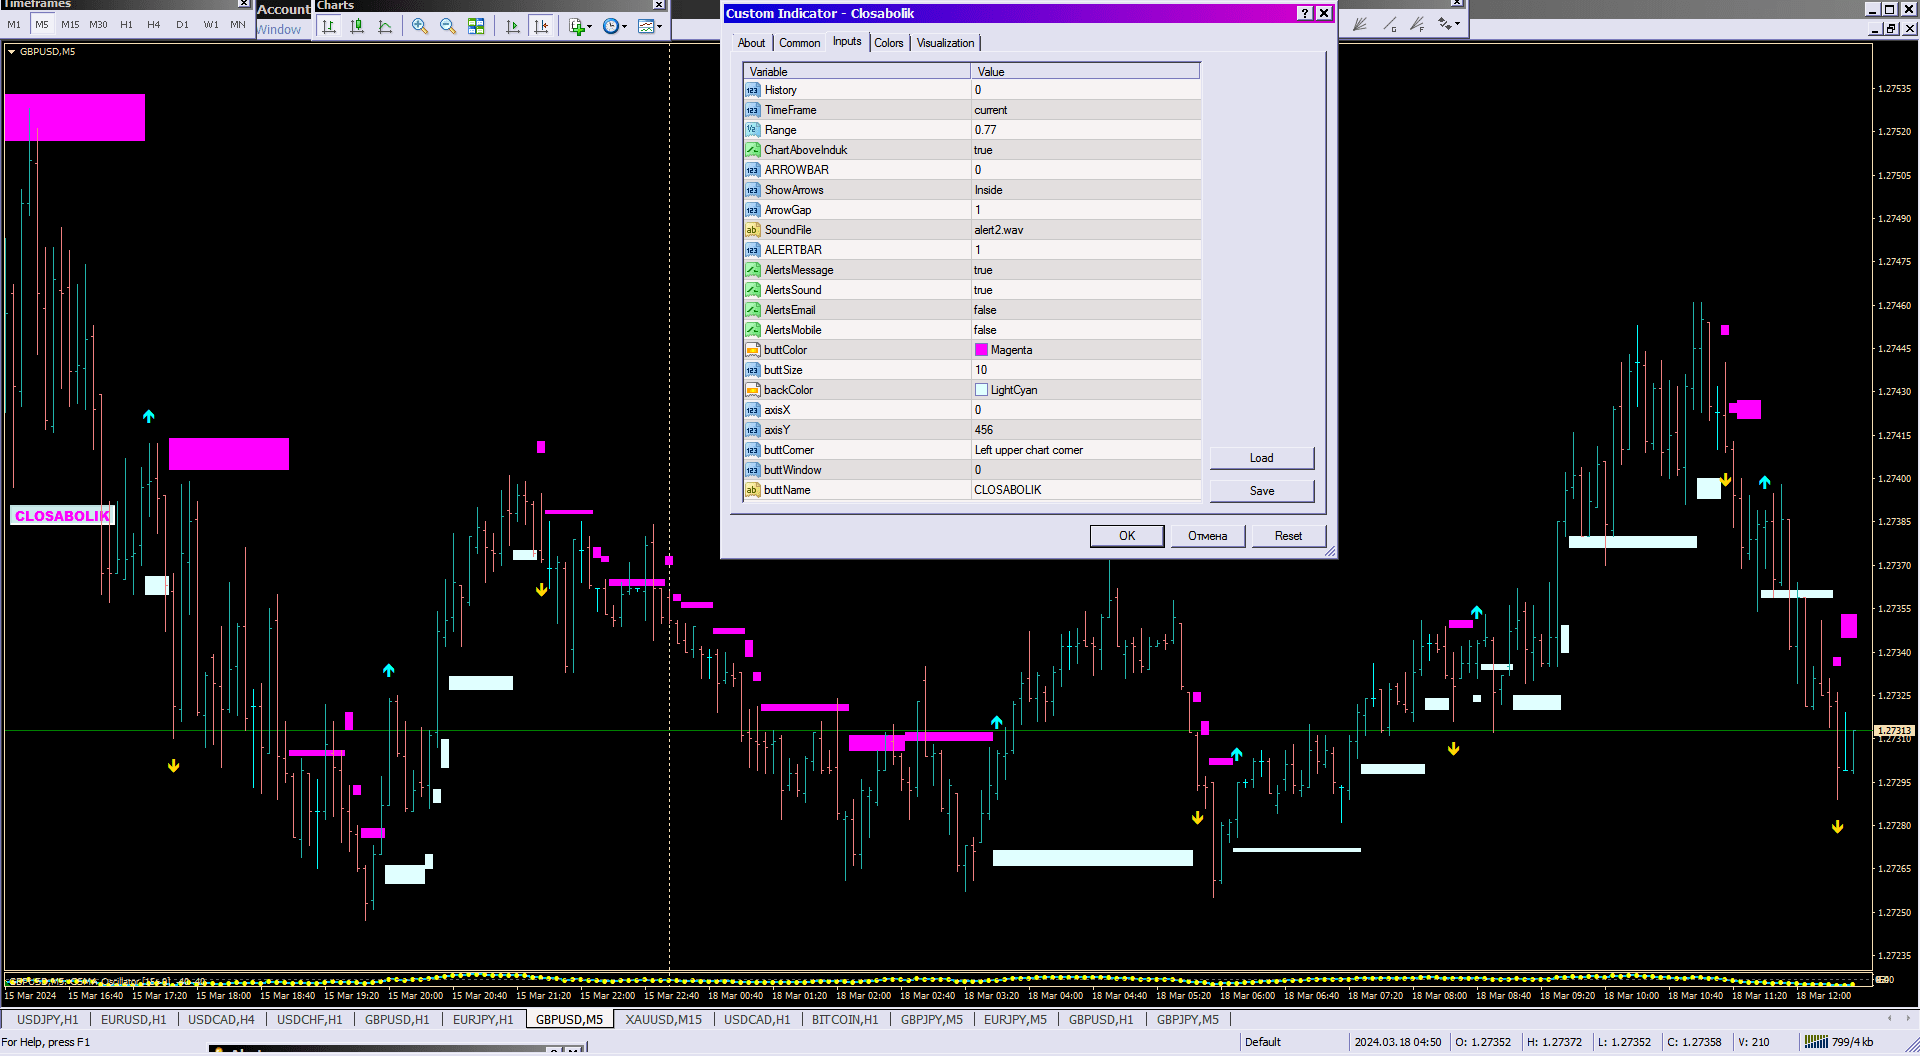Switch to the Colors tab
Screen dimensions: 1920x1056
tap(889, 43)
